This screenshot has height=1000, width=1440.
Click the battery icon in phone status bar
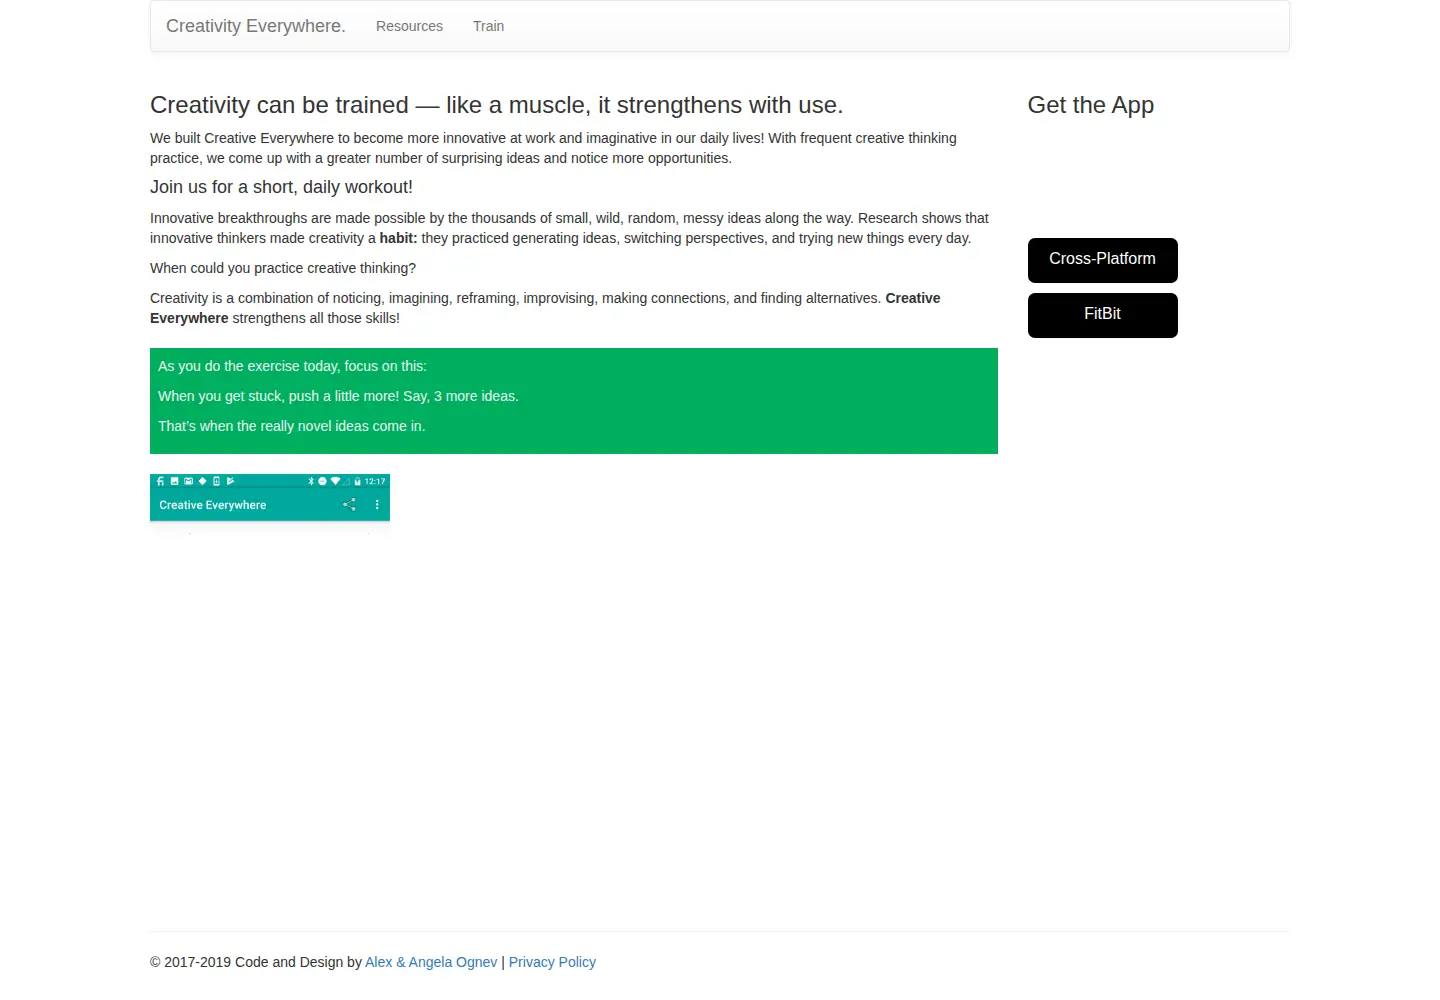[x=357, y=481]
